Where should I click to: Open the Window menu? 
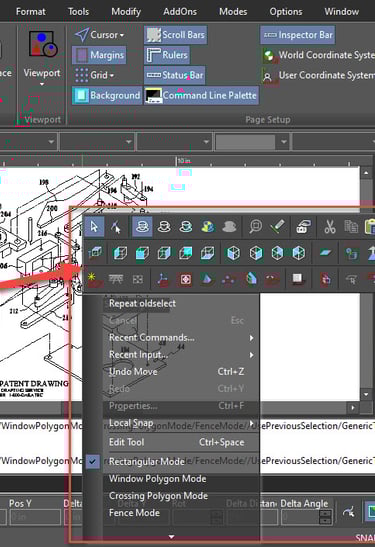tap(342, 12)
